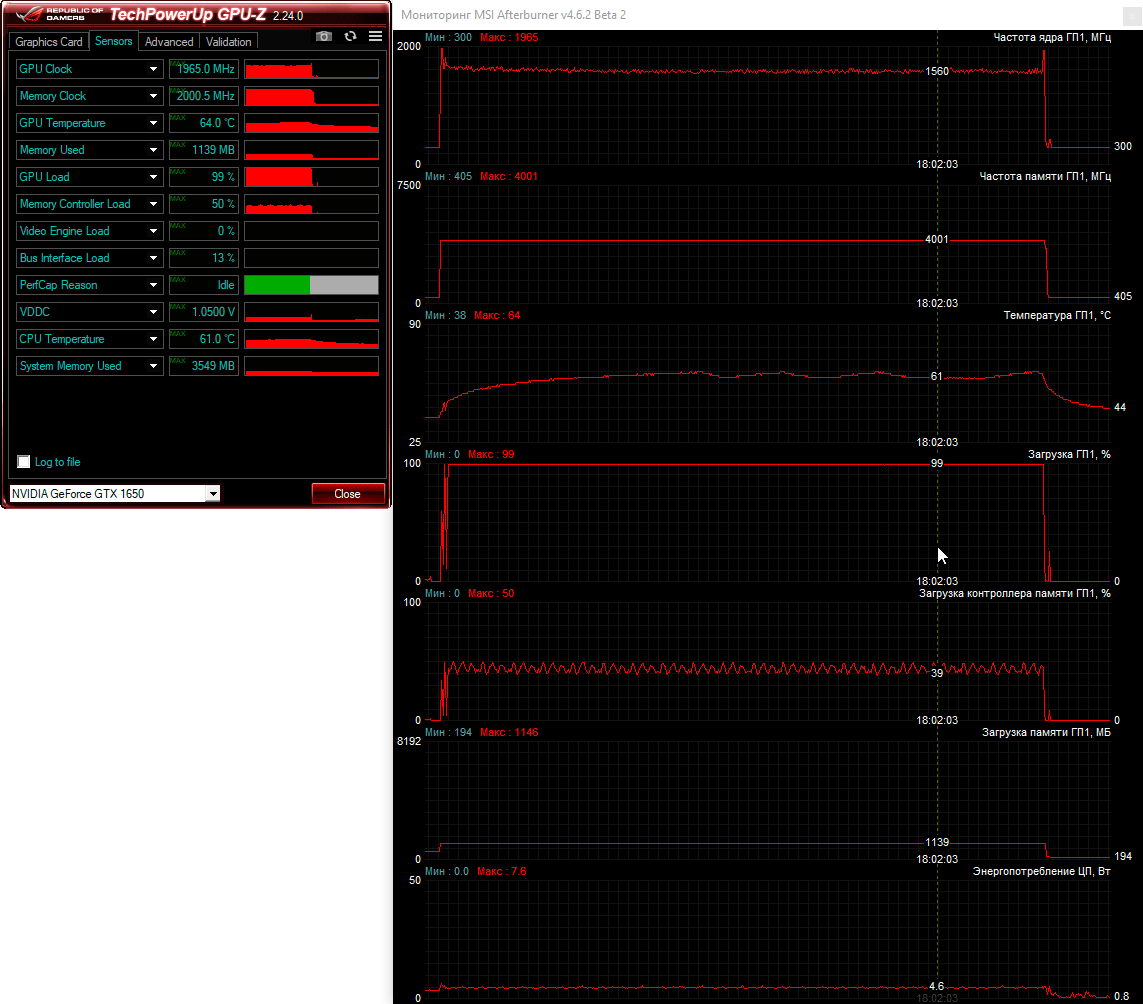The image size is (1143, 1004).
Task: Open the NVIDIA GeForce GTX 1650 selector
Action: 114,494
